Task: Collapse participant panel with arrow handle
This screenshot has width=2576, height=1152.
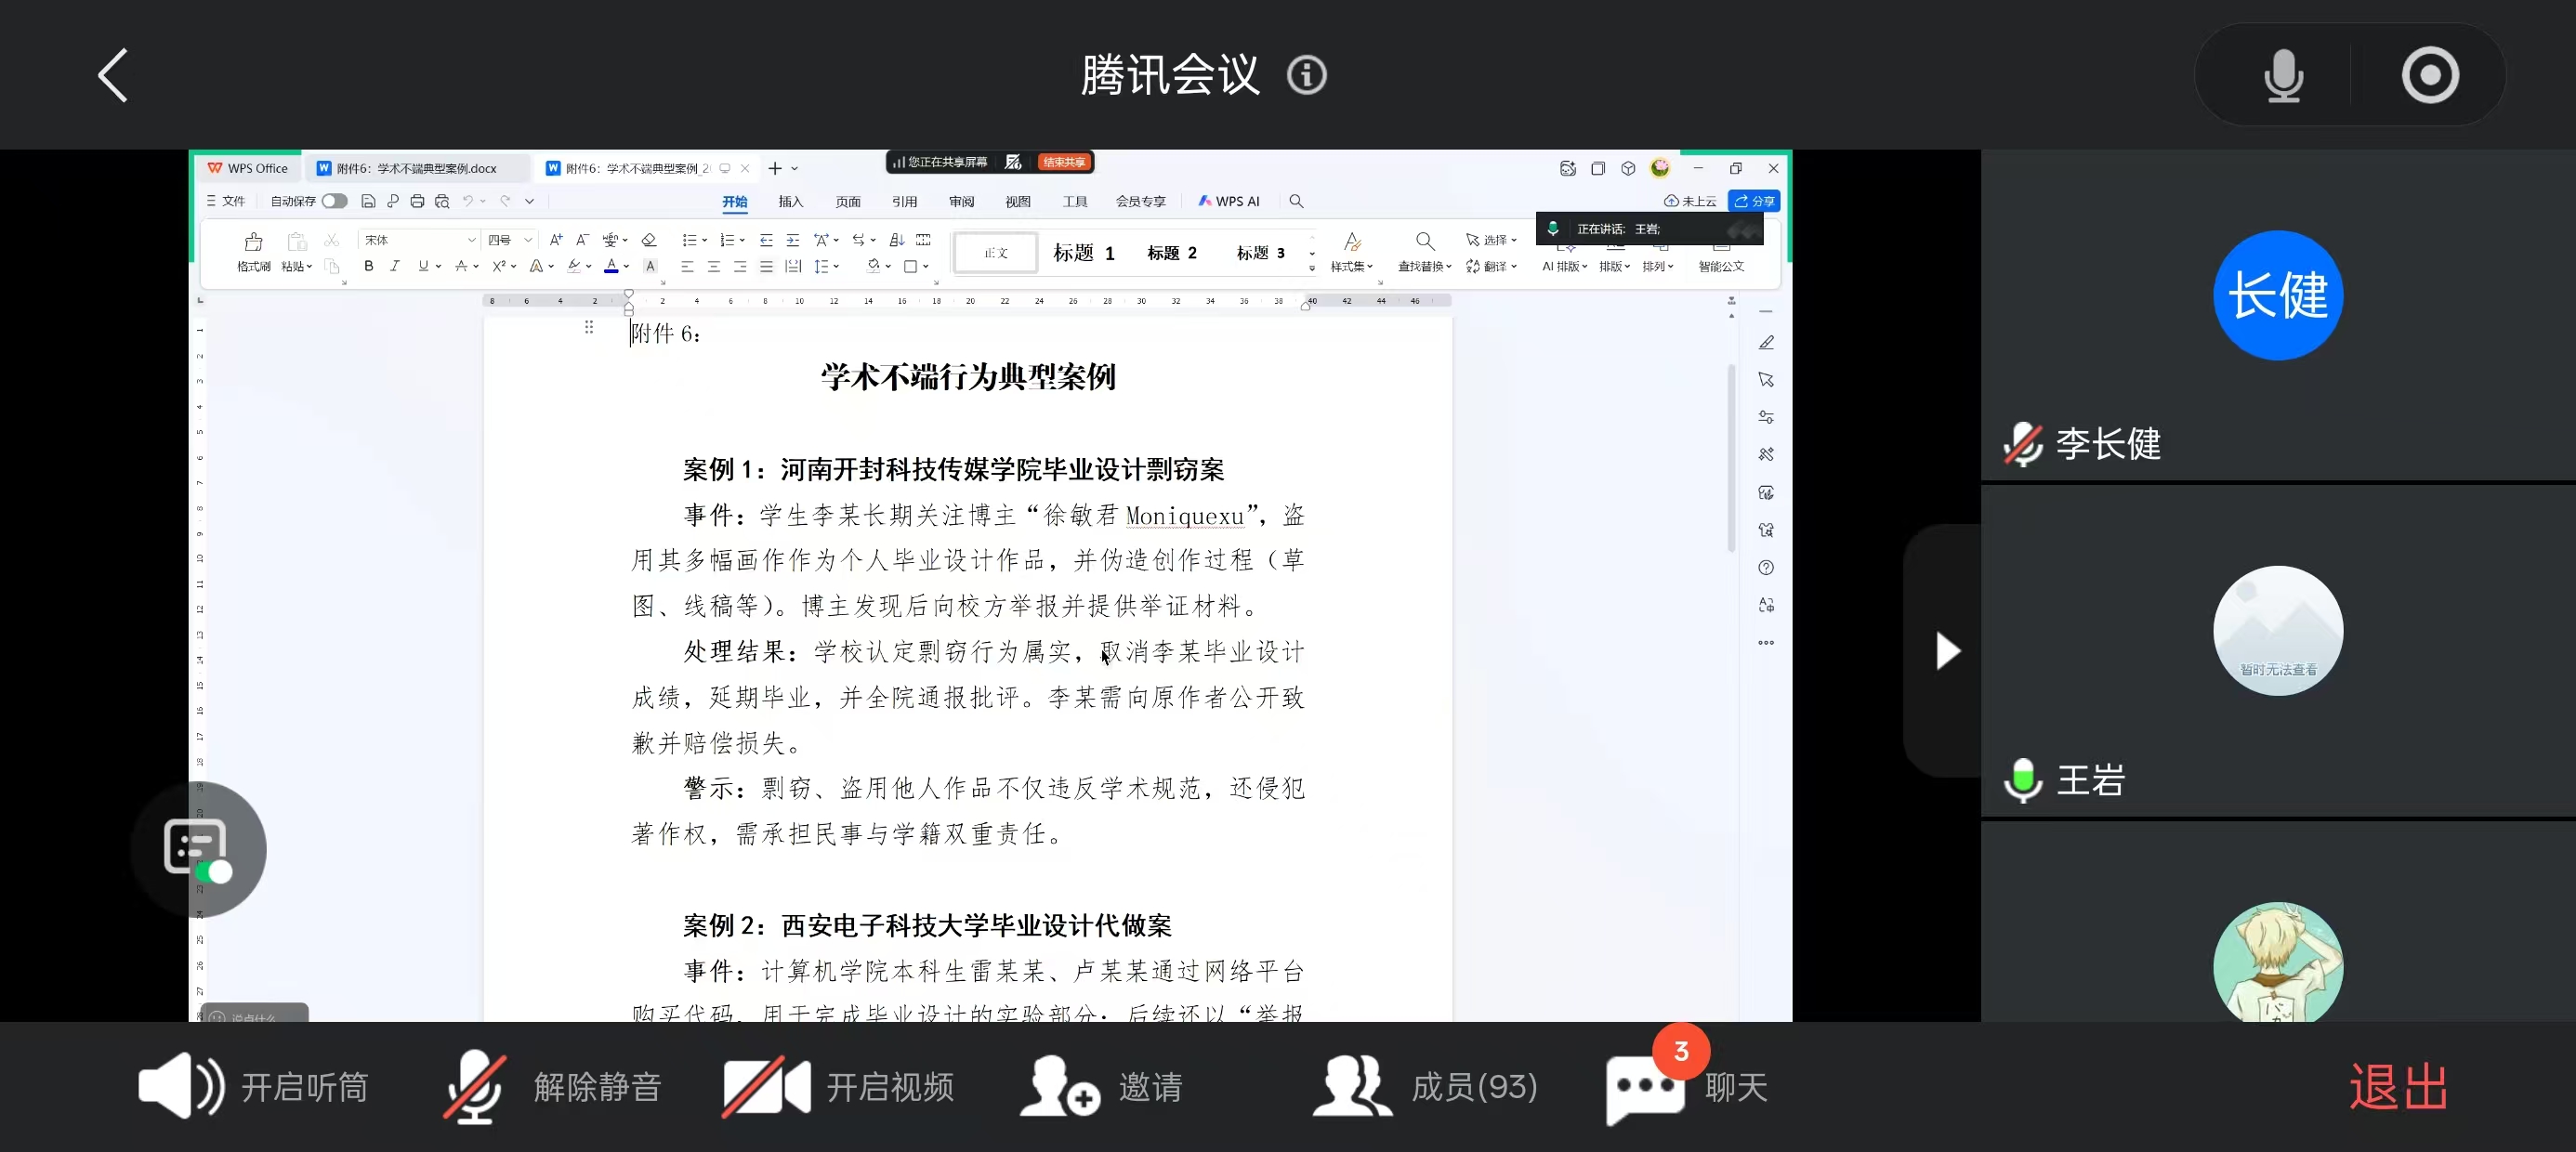Action: coord(1946,651)
